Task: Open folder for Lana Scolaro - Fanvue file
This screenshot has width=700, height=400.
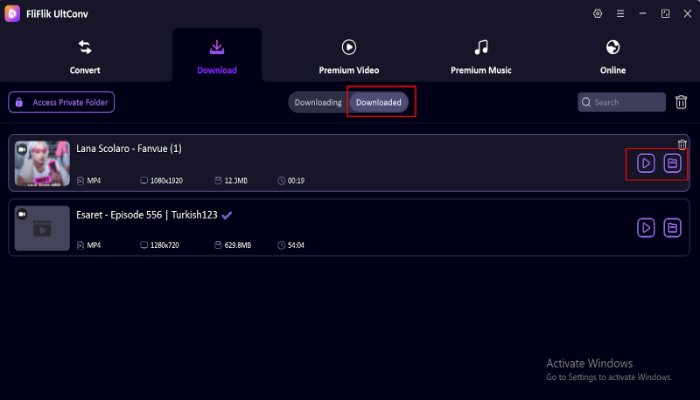Action: click(672, 163)
